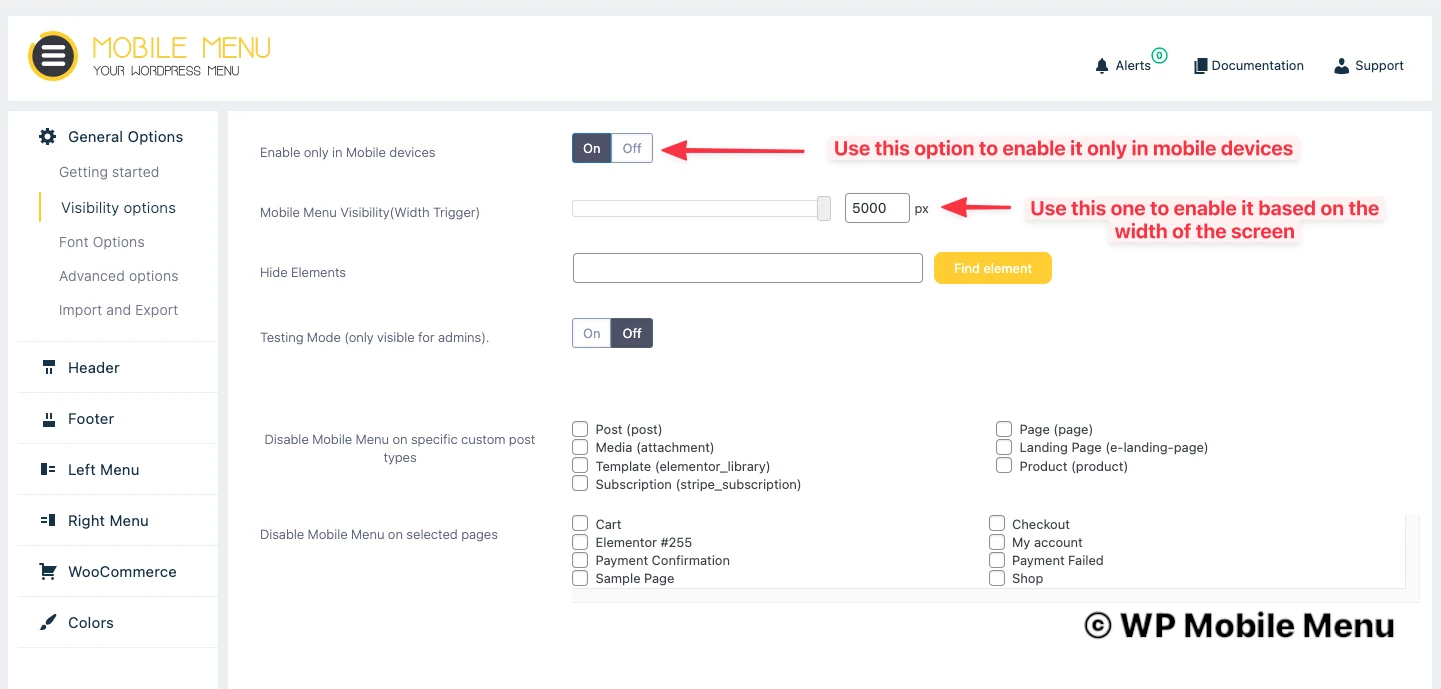Click the Width Trigger slider handle

pyautogui.click(x=824, y=208)
